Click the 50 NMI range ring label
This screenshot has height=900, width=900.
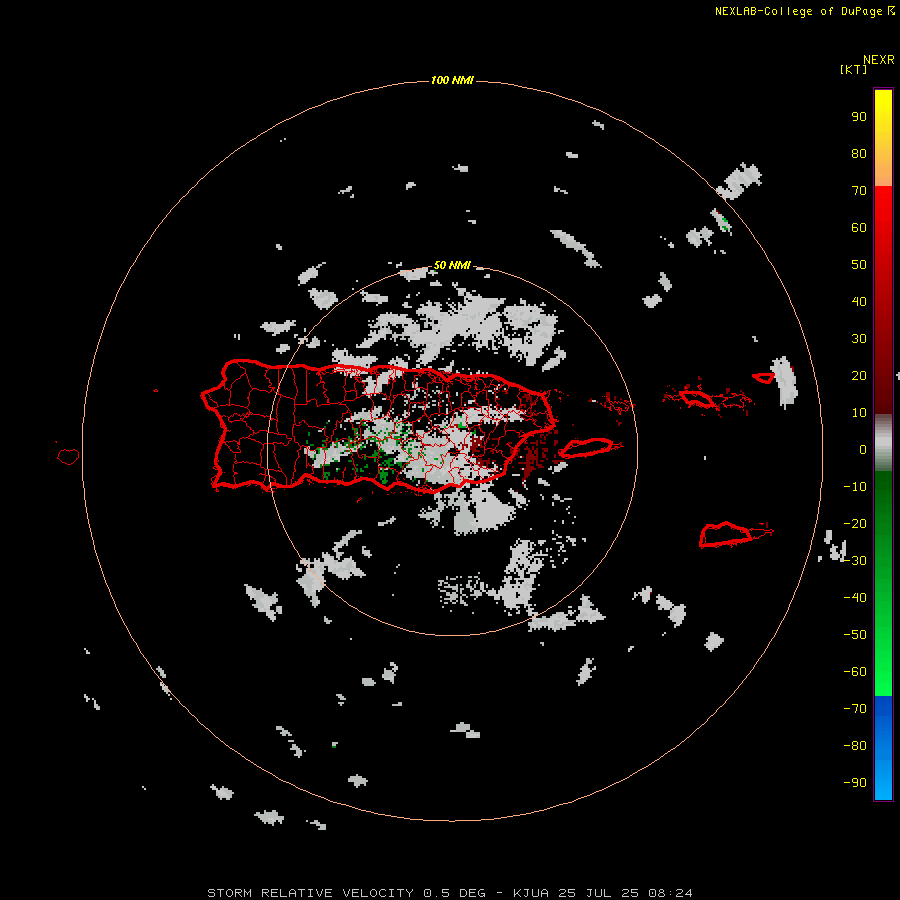point(452,265)
